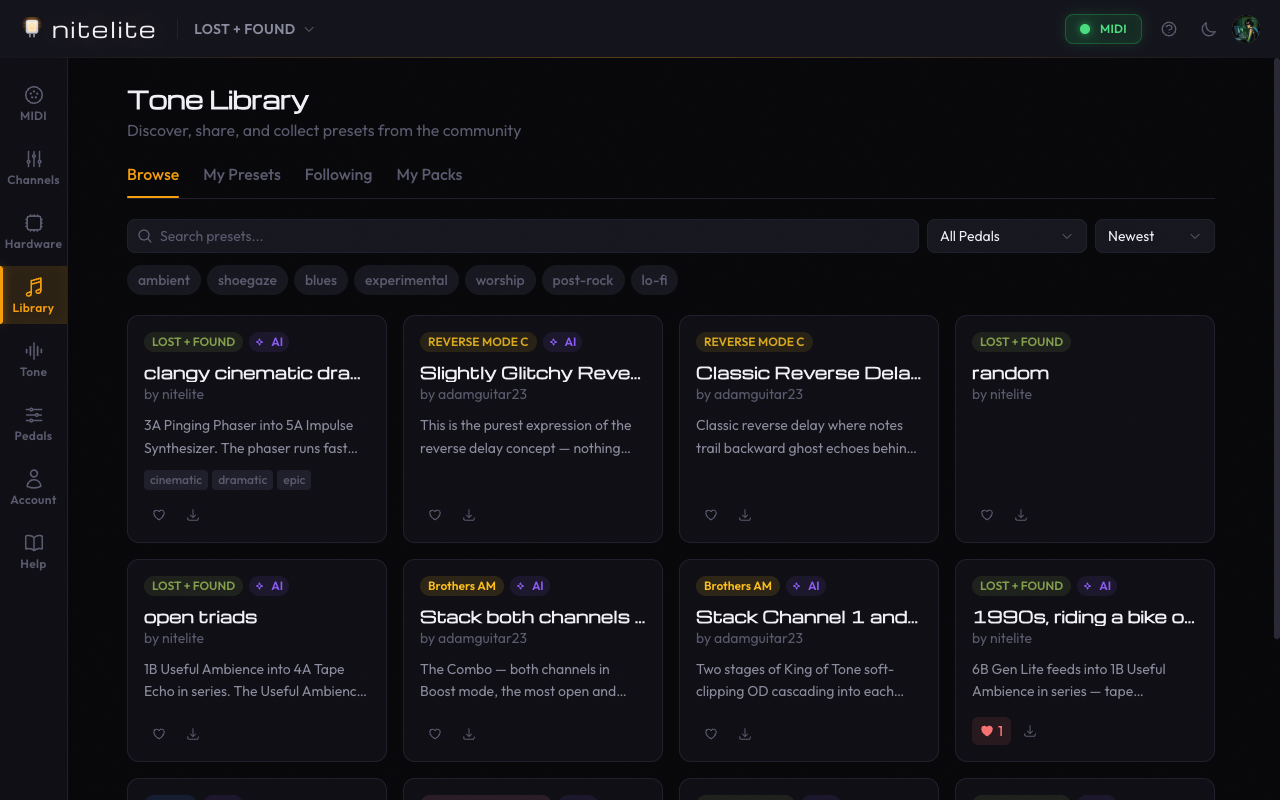Select the Channels icon in the sidebar
This screenshot has height=800, width=1280.
(x=33, y=167)
